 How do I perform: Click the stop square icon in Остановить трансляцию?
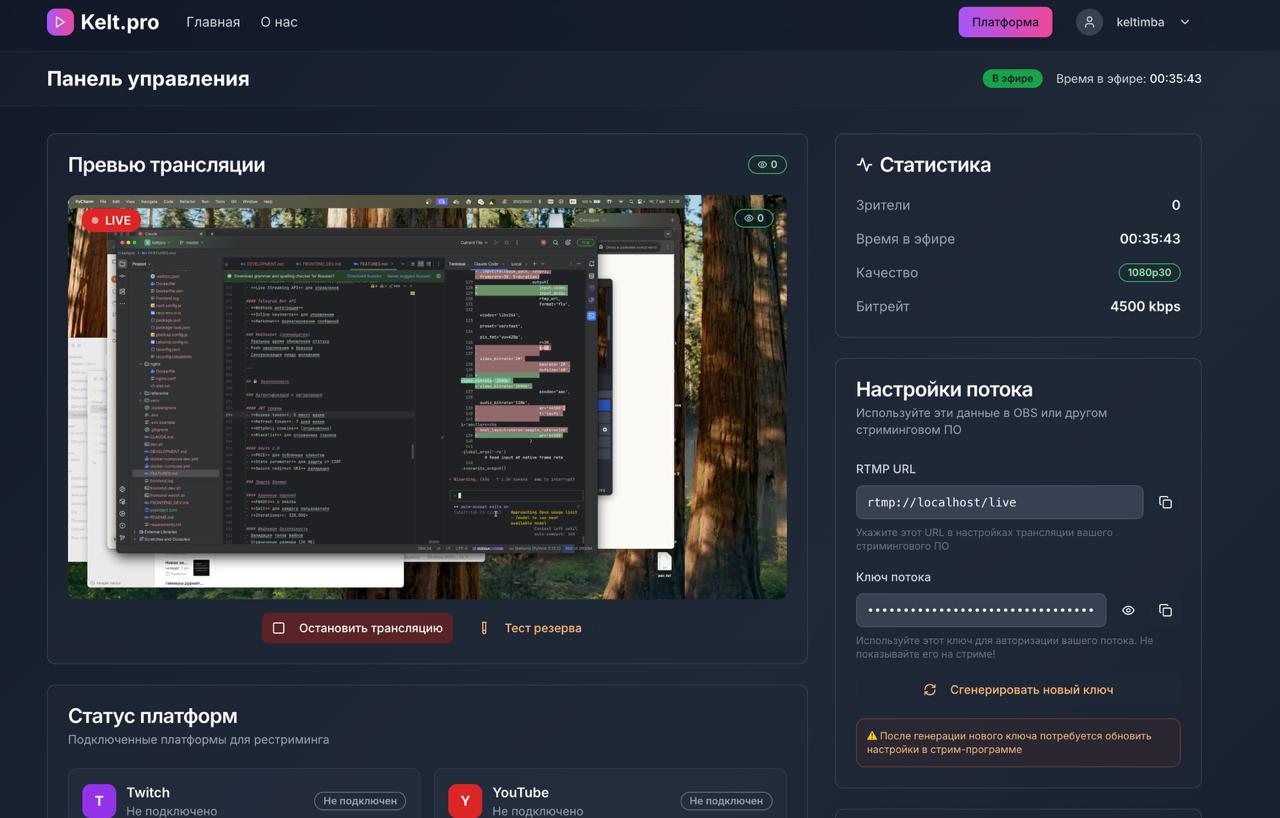280,628
